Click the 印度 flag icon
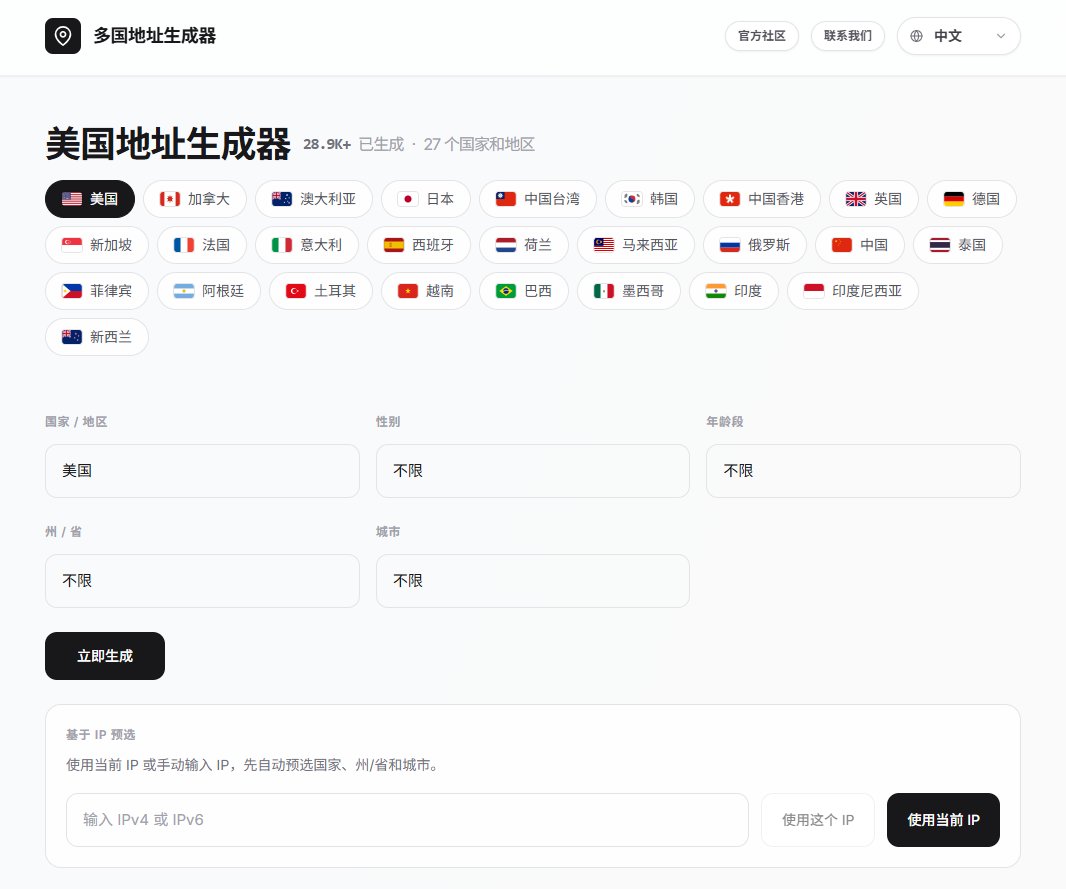This screenshot has height=889, width=1066. coord(715,291)
